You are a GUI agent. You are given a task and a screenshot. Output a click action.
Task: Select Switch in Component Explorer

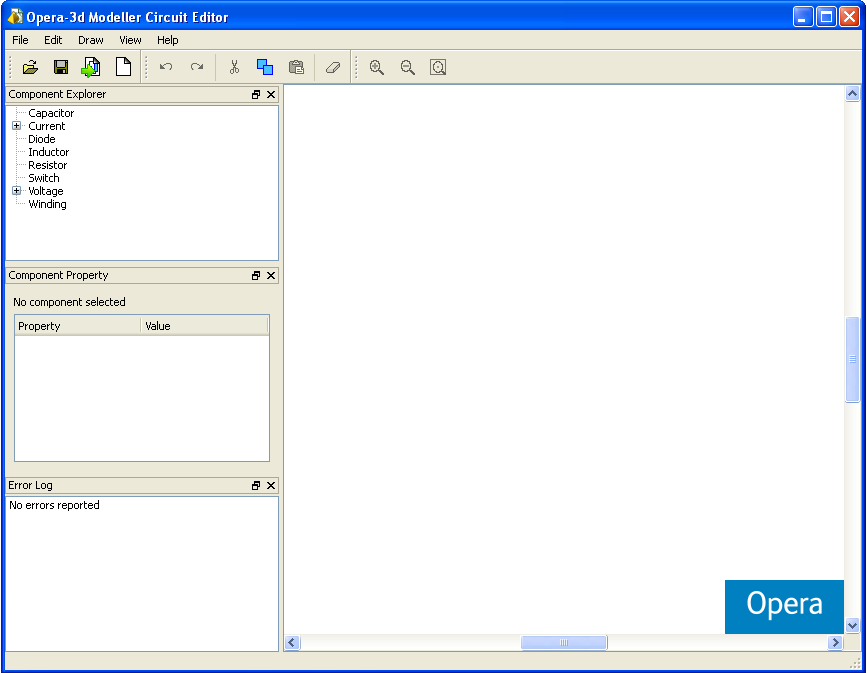[x=44, y=178]
